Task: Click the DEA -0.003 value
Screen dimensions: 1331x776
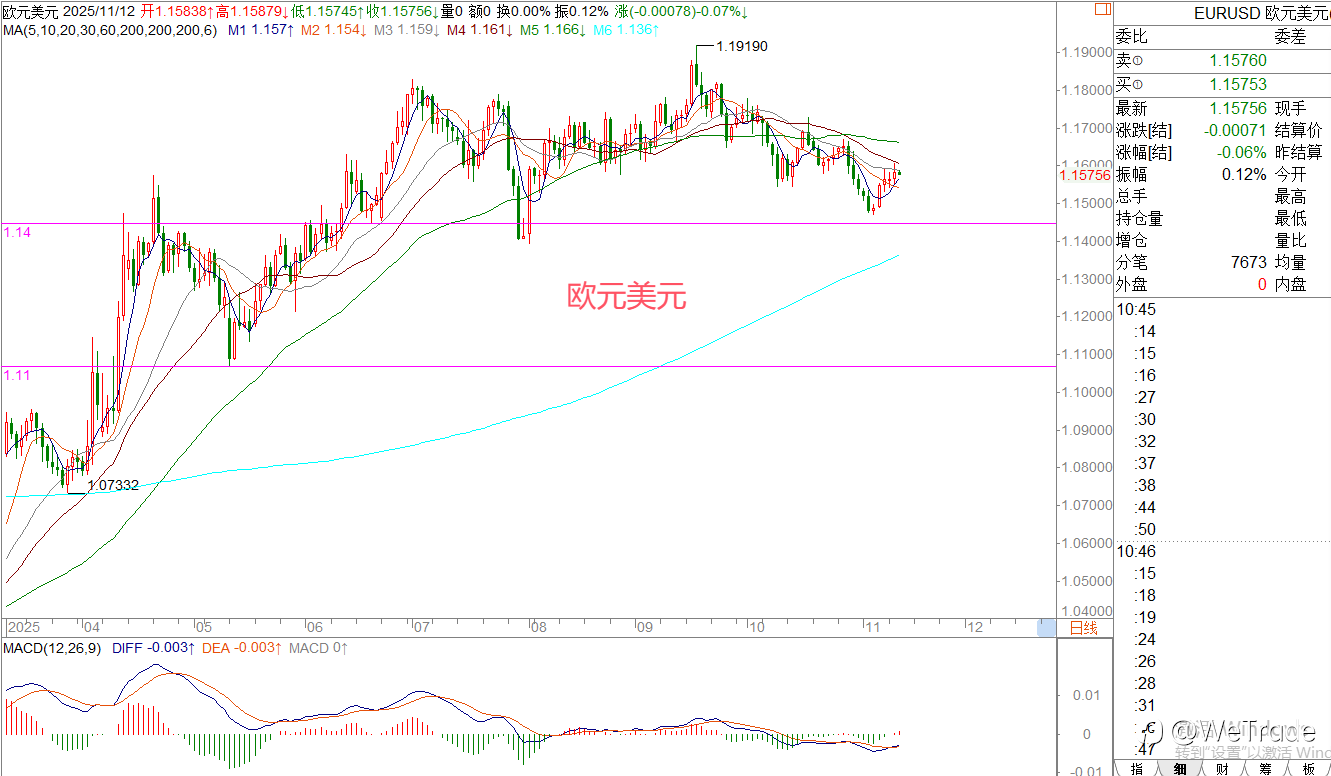Action: click(x=241, y=648)
